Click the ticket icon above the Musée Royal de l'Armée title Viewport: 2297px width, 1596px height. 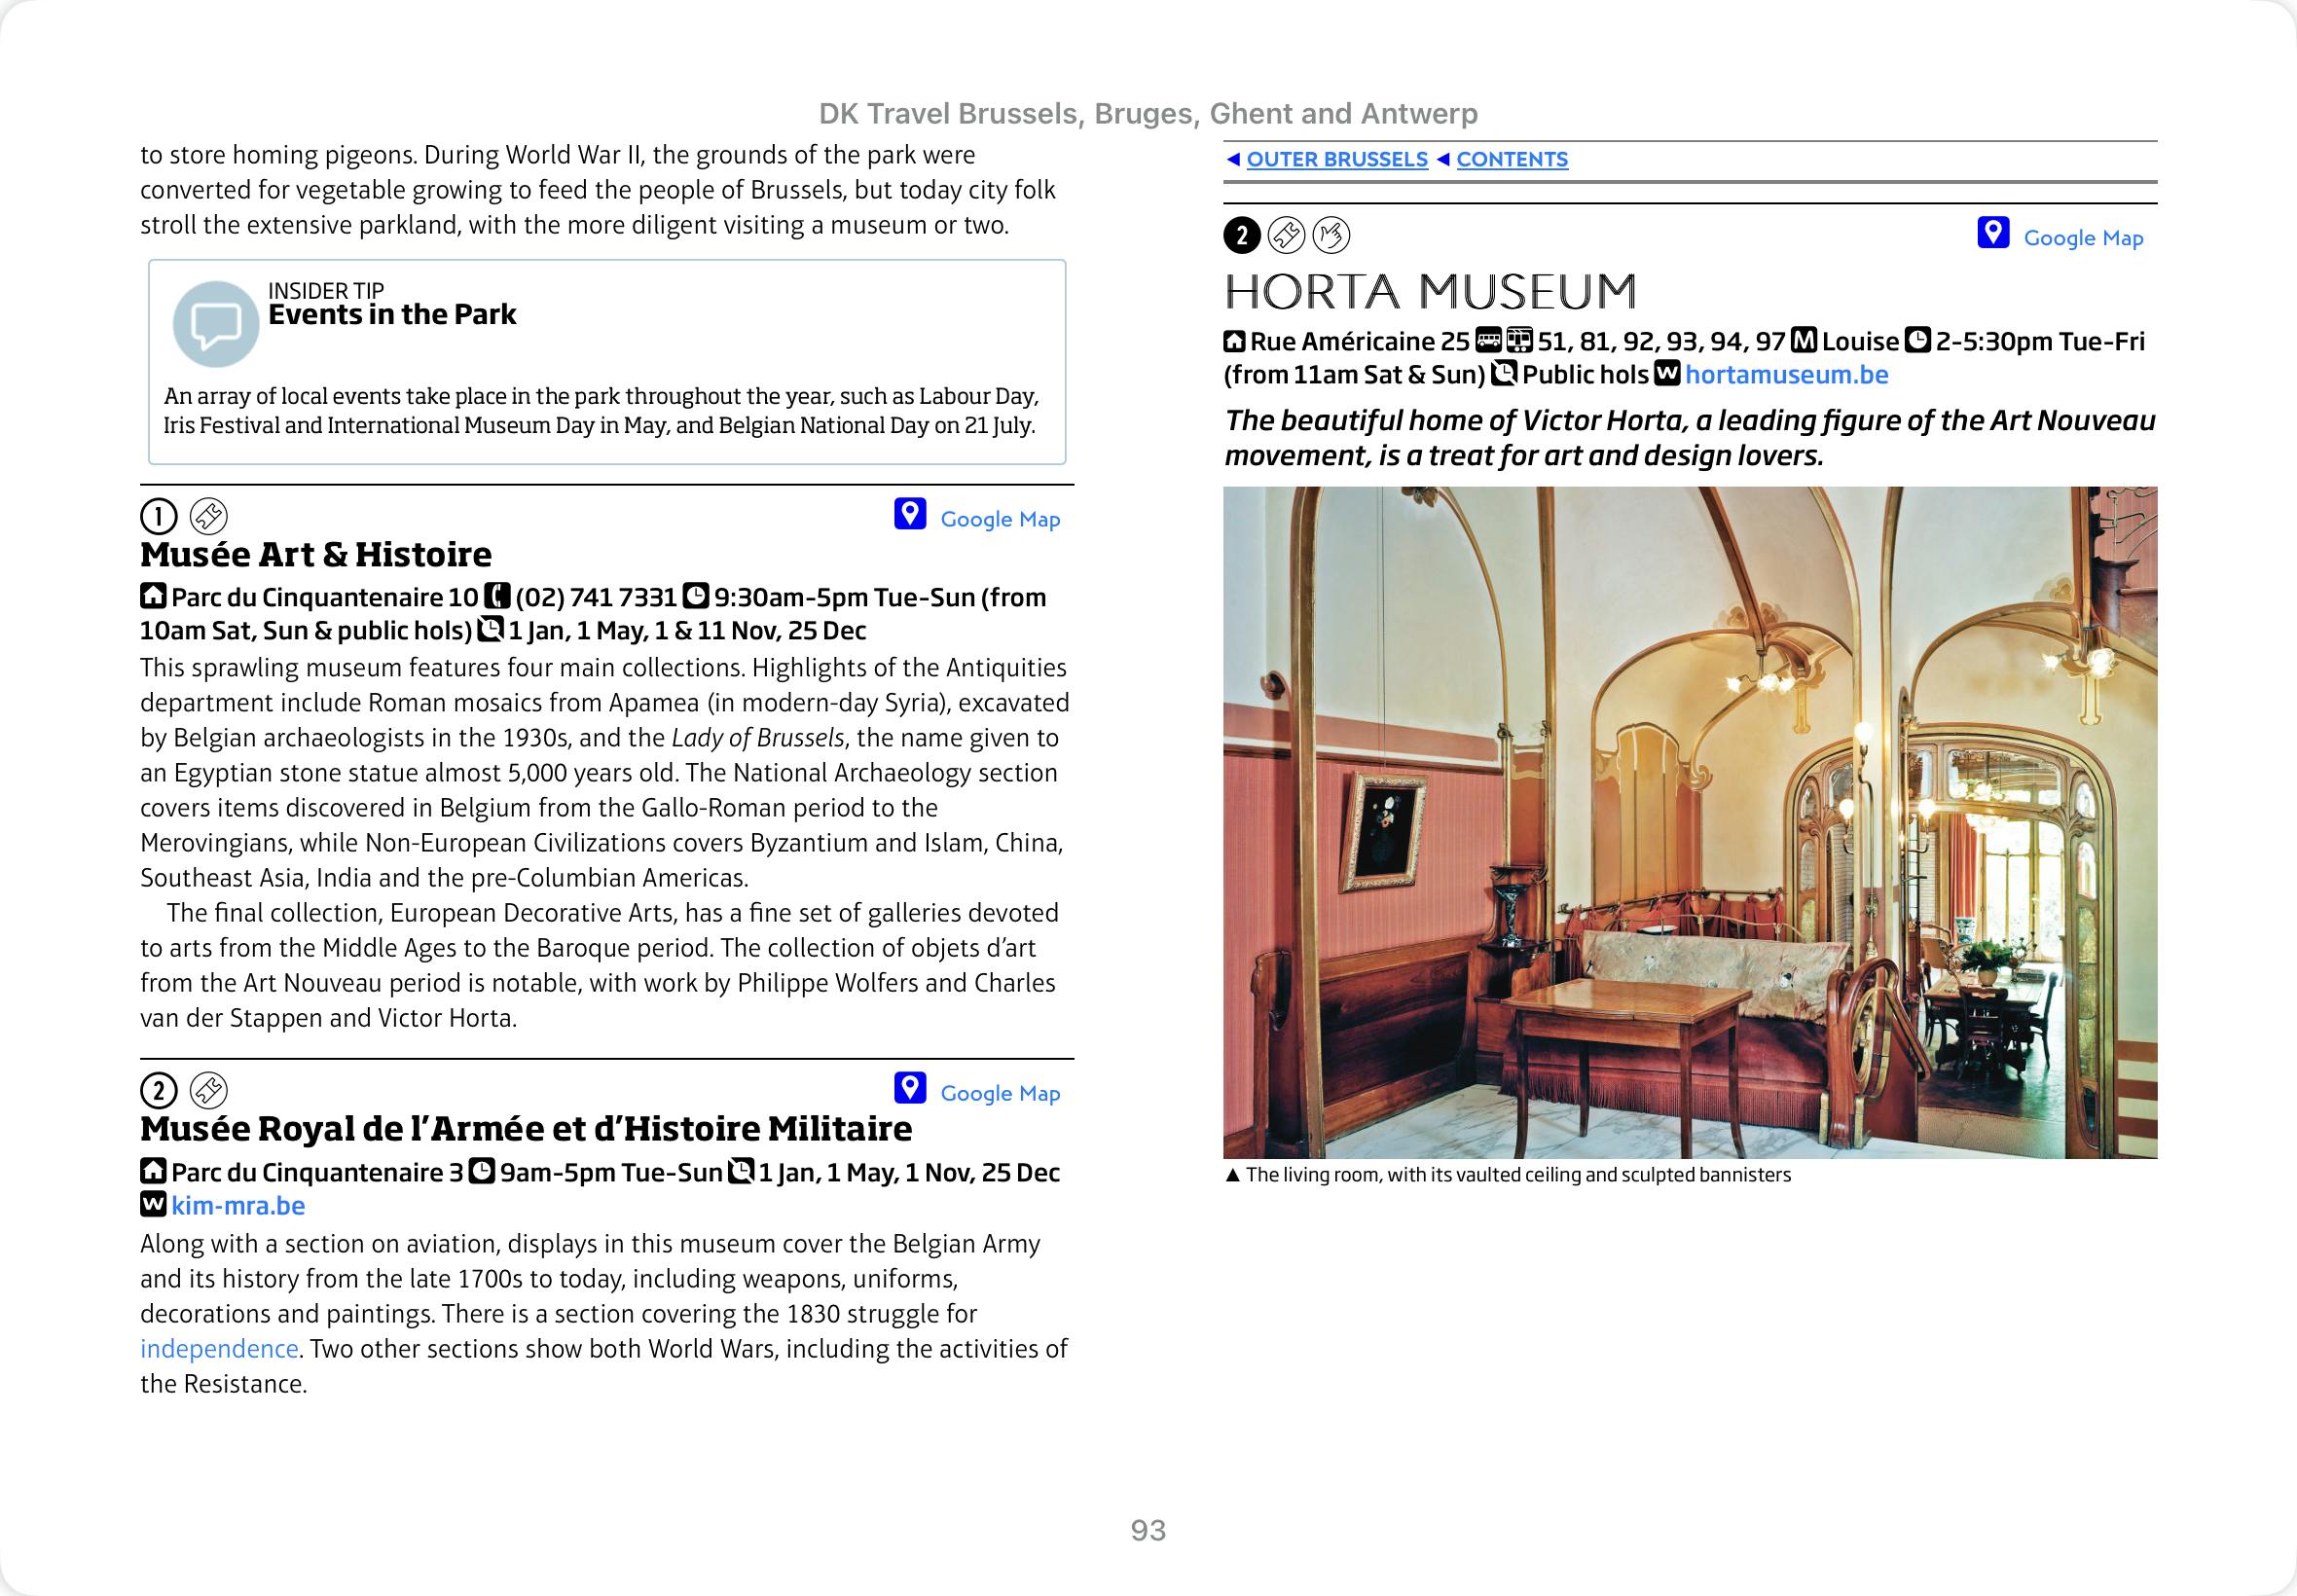point(209,1091)
